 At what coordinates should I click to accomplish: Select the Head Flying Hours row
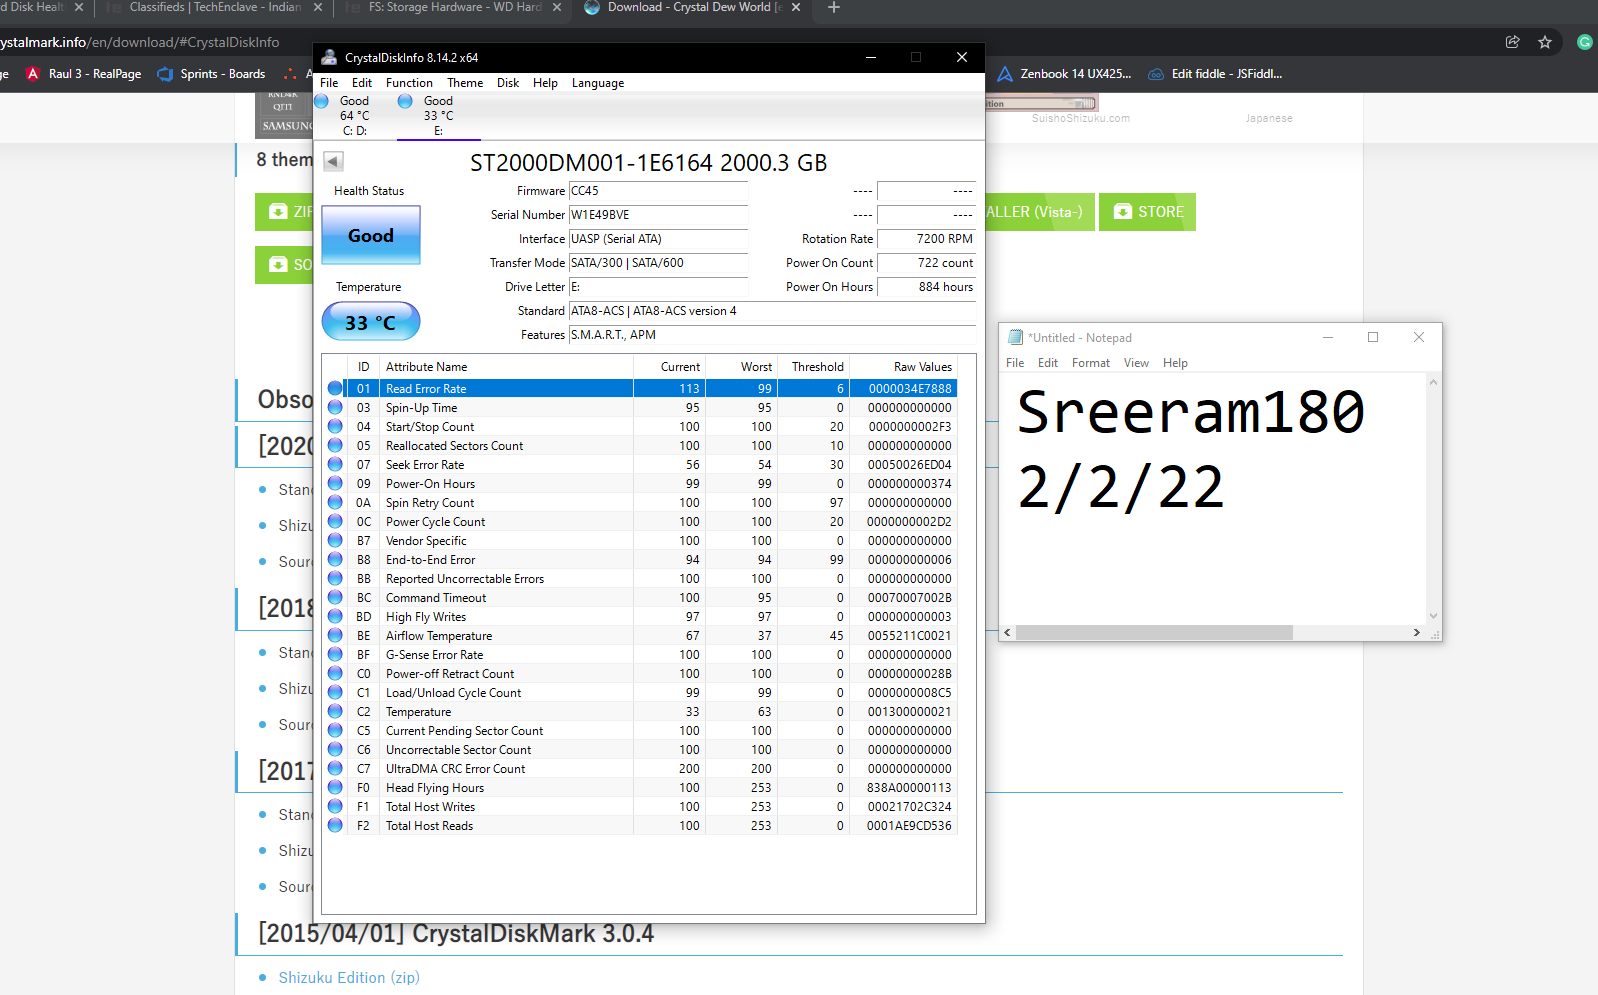tap(640, 787)
